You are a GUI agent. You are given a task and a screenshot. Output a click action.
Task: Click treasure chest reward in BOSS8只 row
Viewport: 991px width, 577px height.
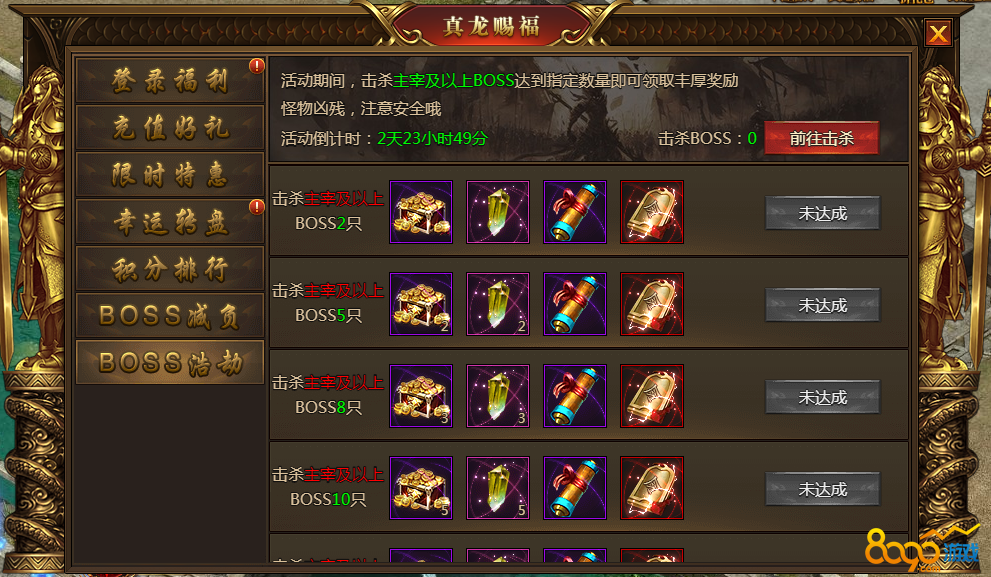421,396
